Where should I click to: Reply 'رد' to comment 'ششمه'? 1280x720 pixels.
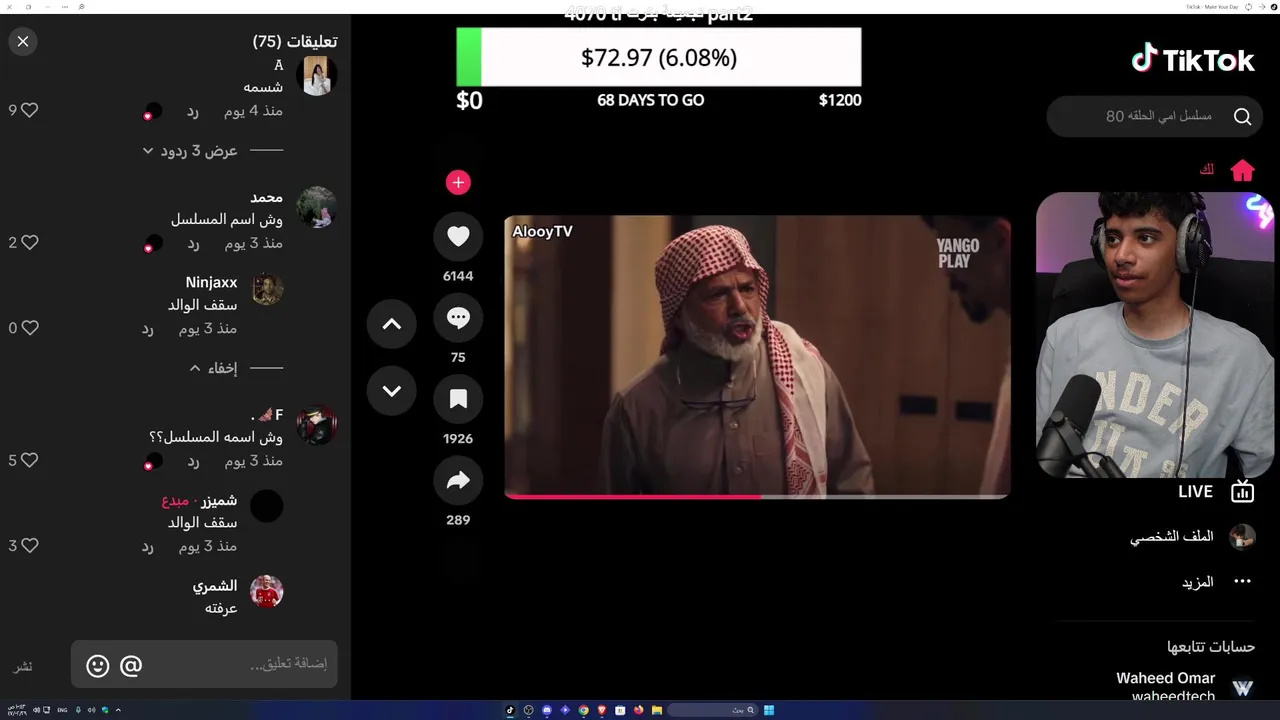pos(194,111)
